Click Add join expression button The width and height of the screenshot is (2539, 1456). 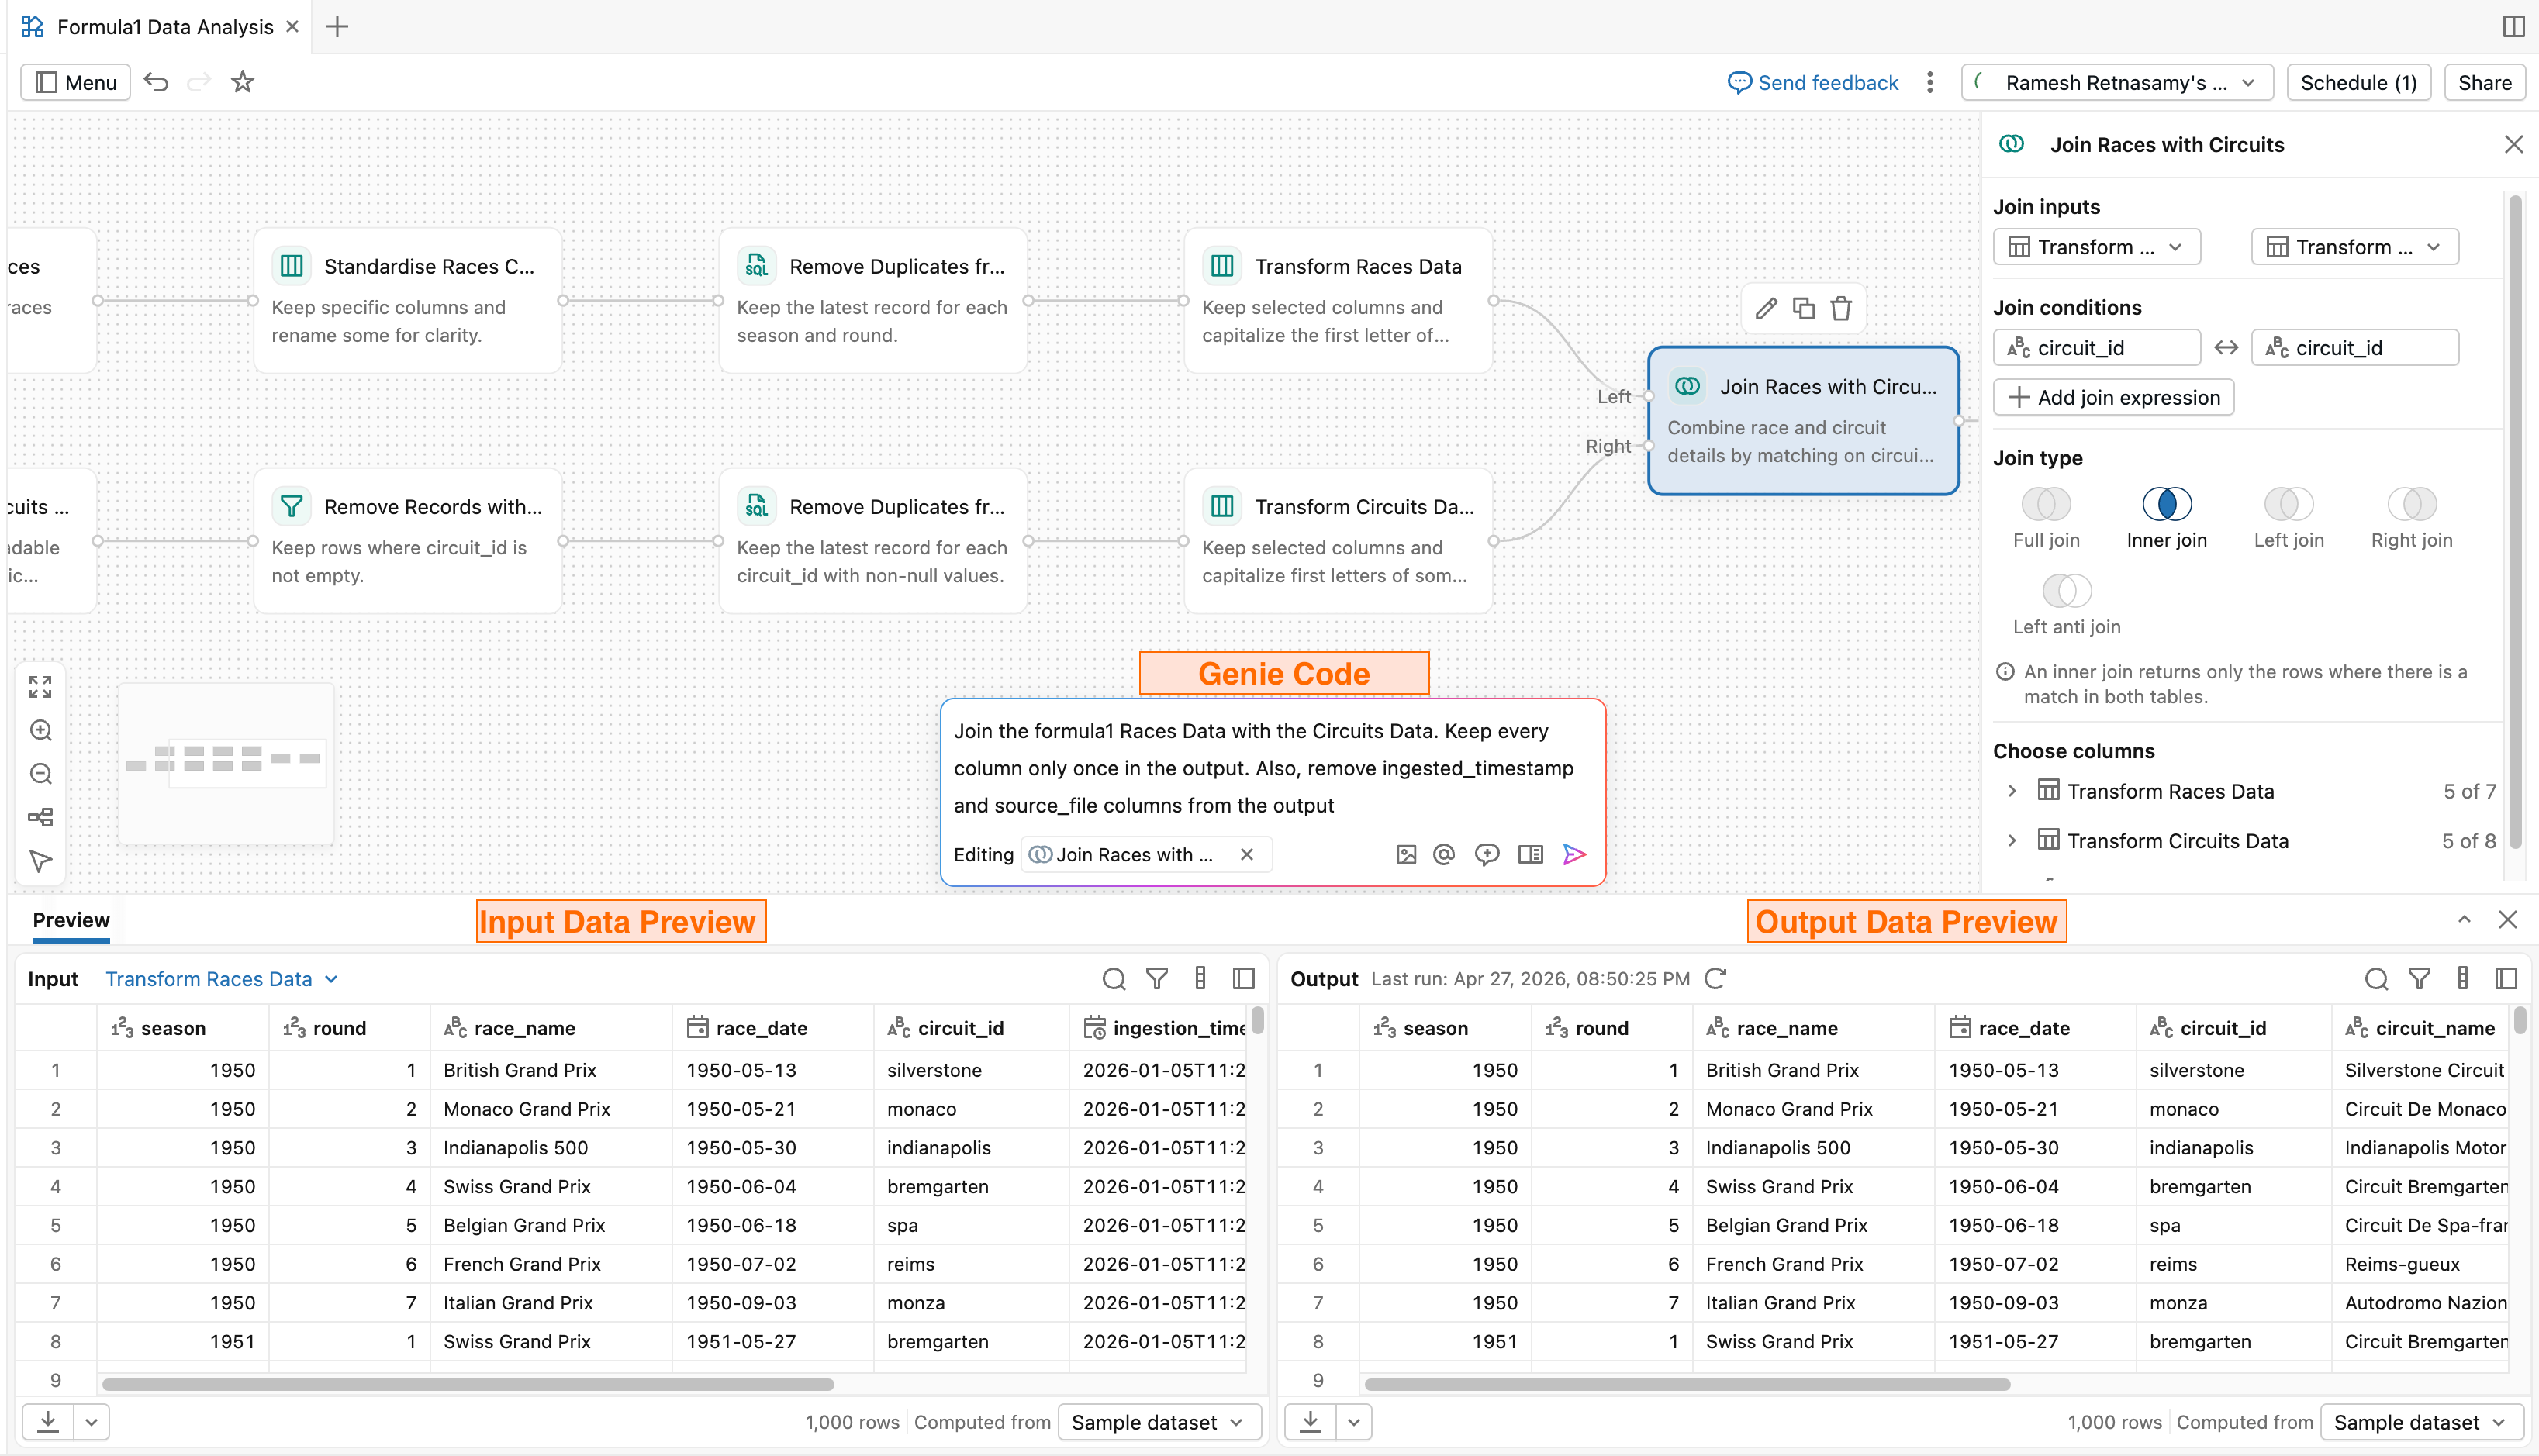coord(2113,397)
